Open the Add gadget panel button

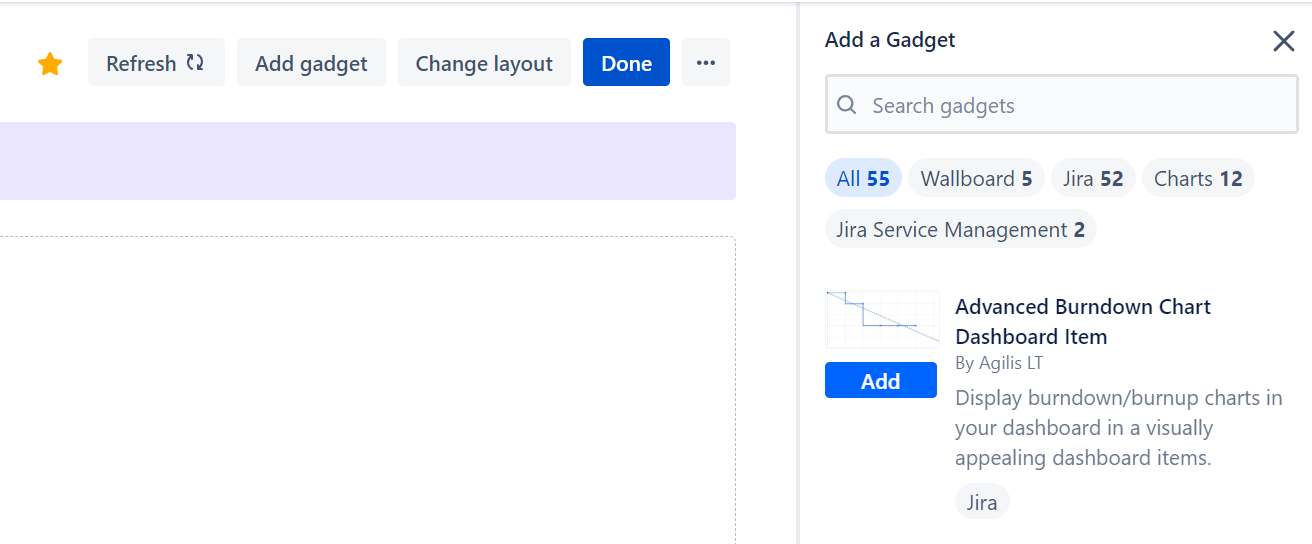(x=311, y=63)
